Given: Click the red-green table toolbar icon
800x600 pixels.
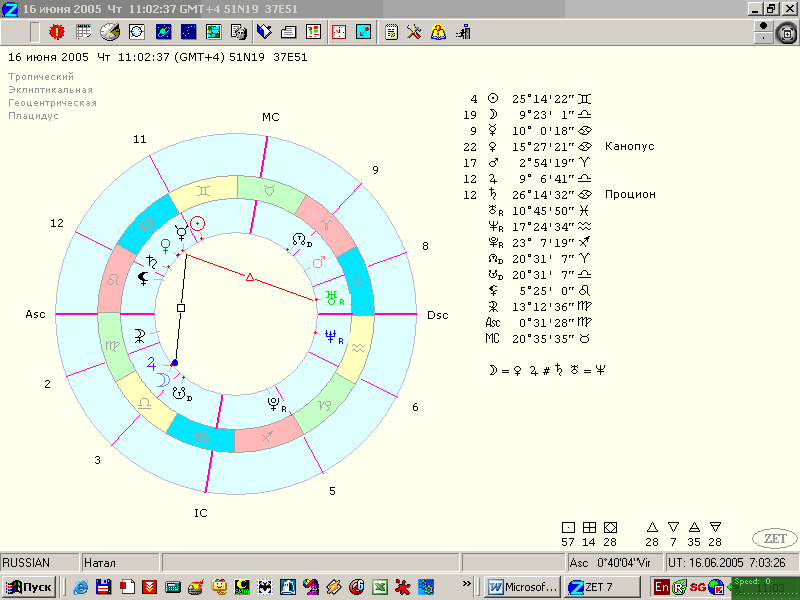Looking at the screenshot, I should [313, 32].
